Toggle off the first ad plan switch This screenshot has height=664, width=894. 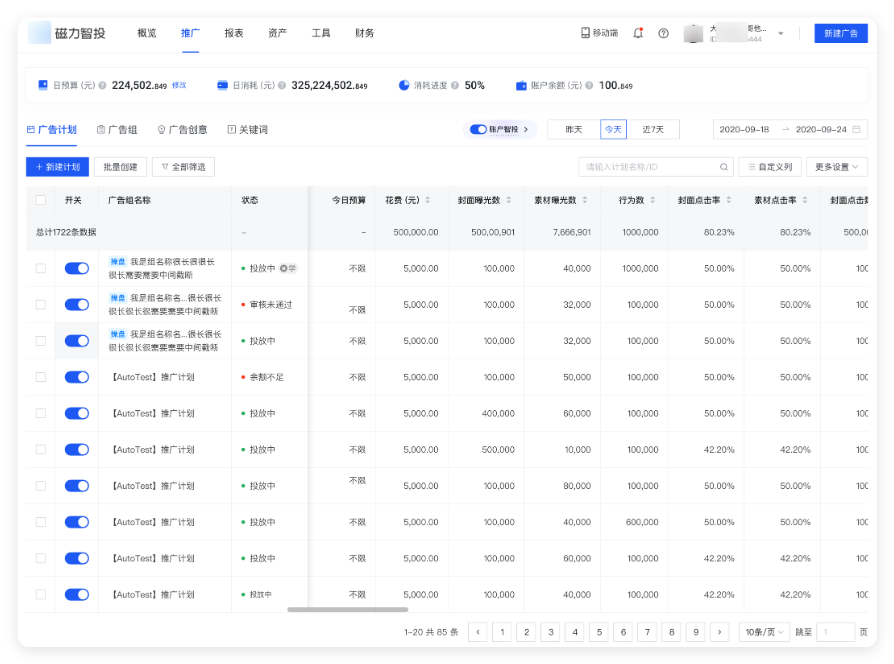[76, 268]
